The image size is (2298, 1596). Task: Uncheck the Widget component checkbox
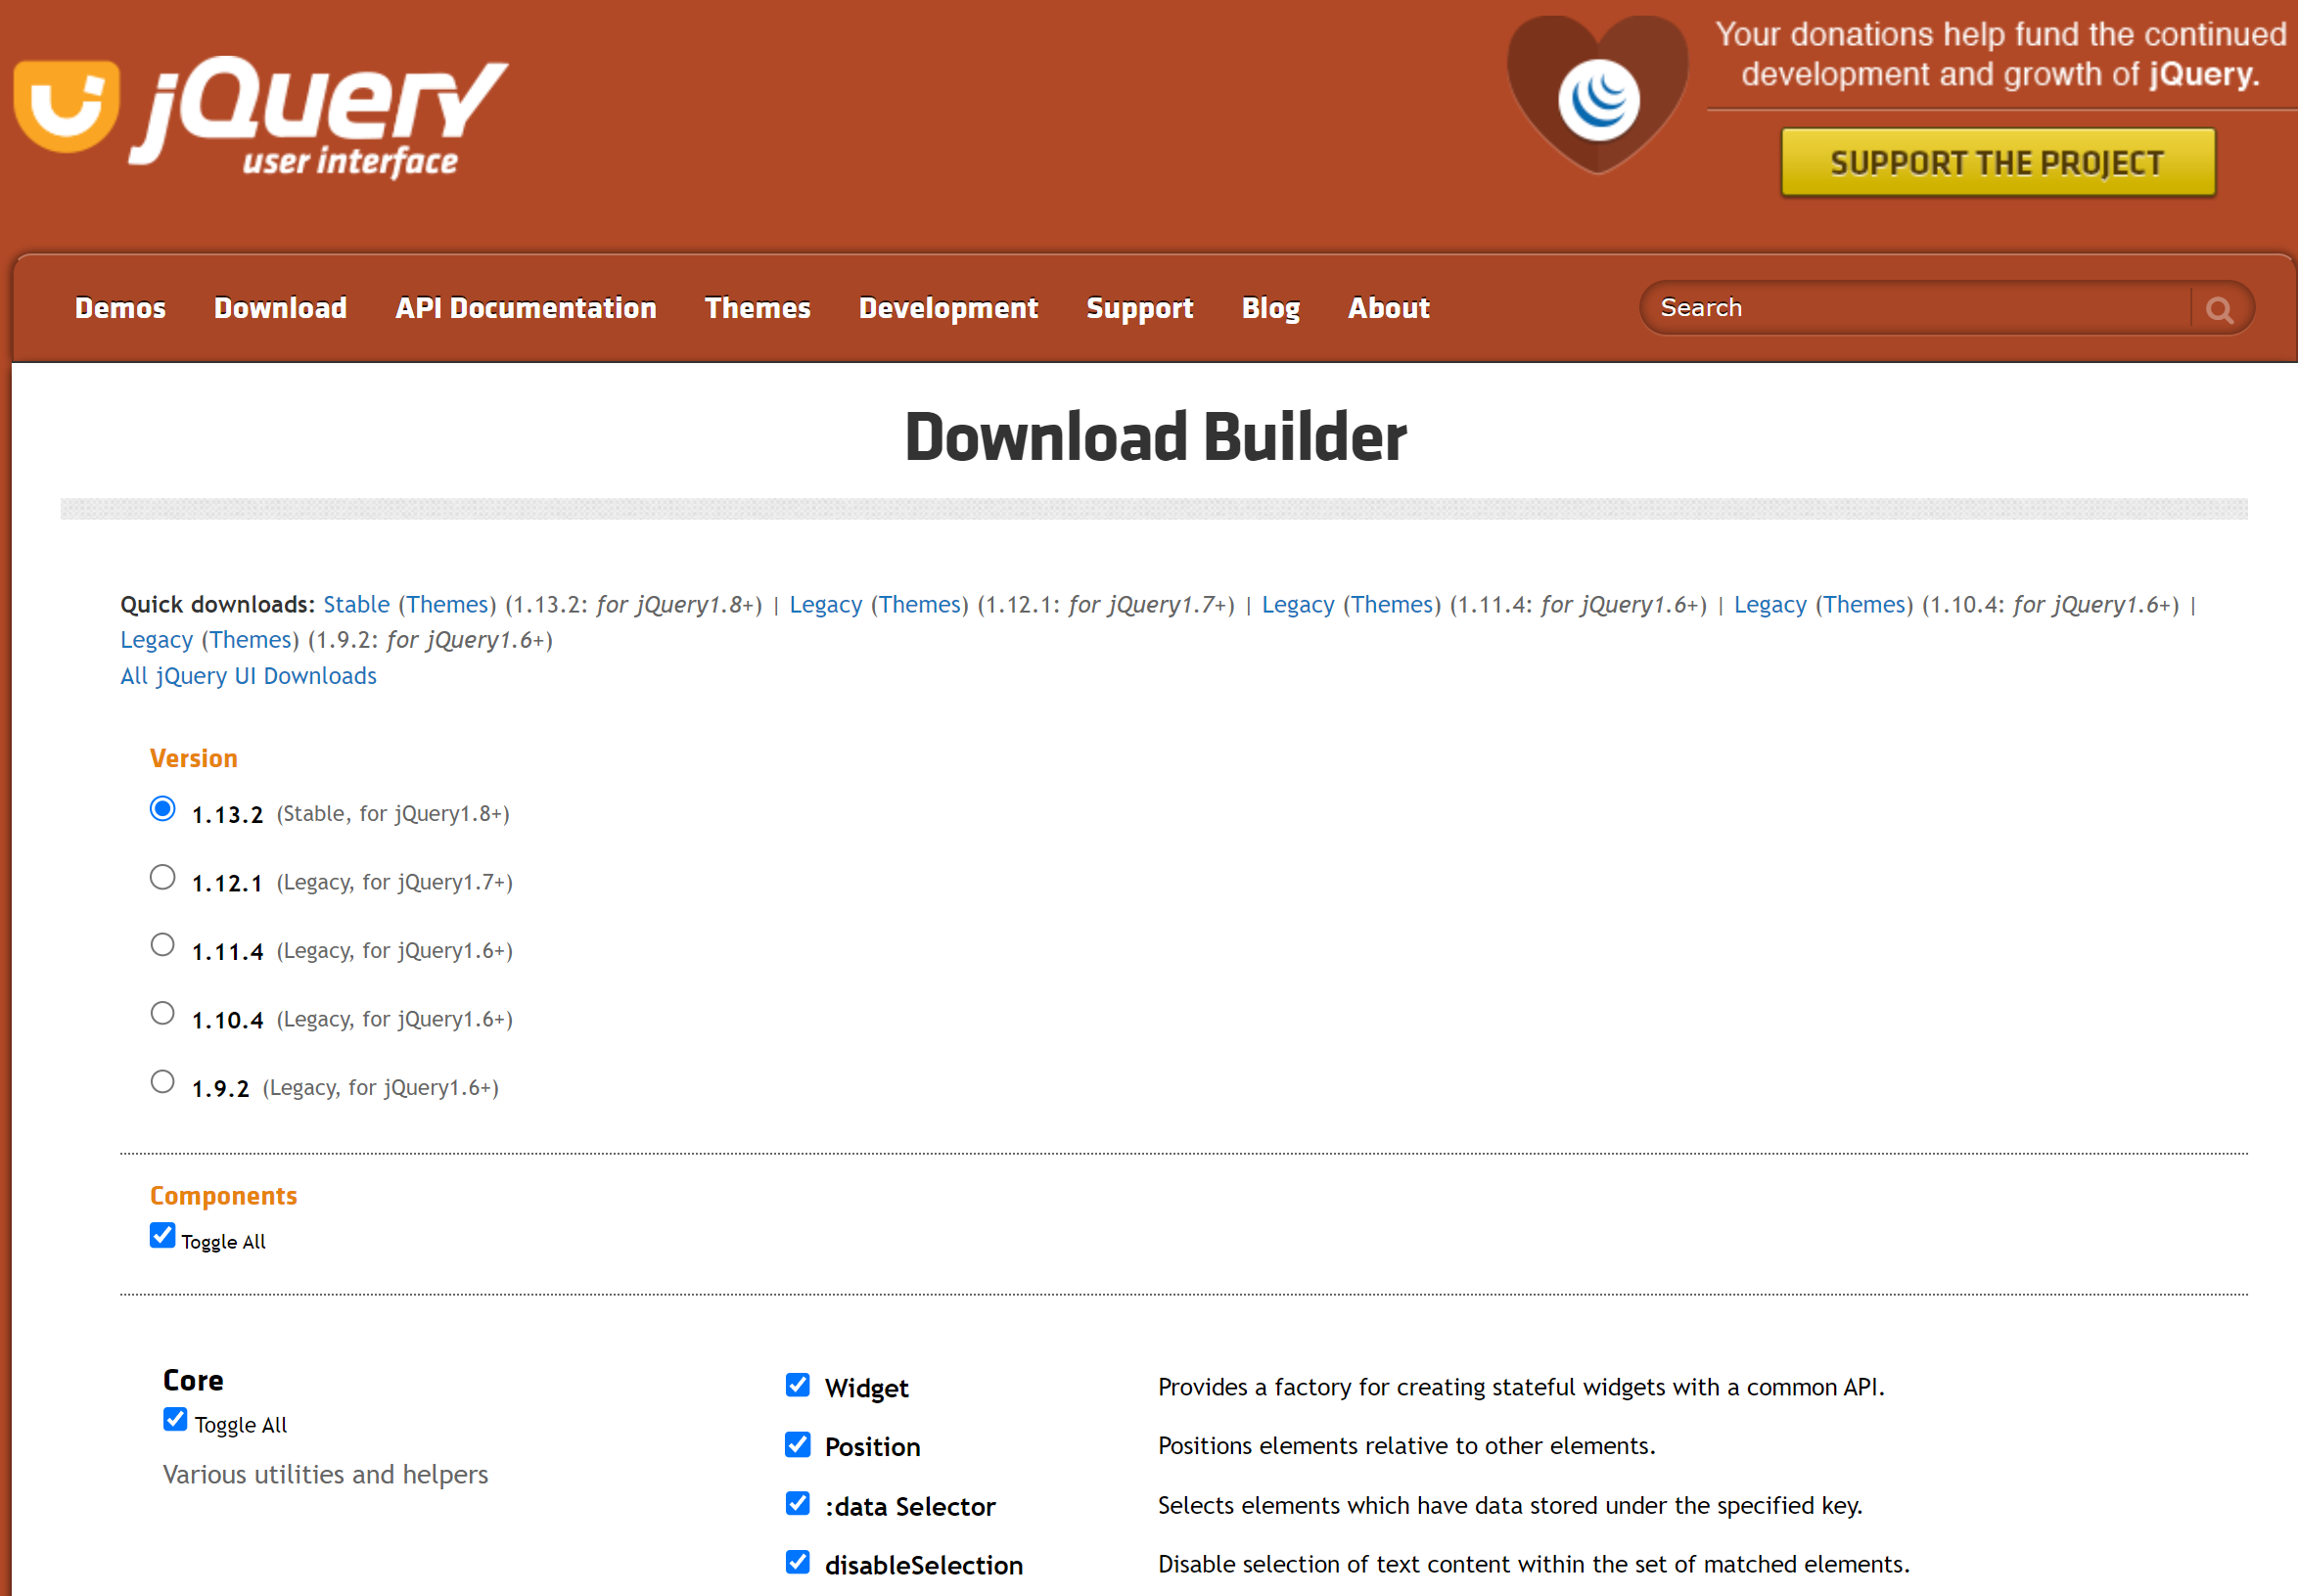click(797, 1385)
